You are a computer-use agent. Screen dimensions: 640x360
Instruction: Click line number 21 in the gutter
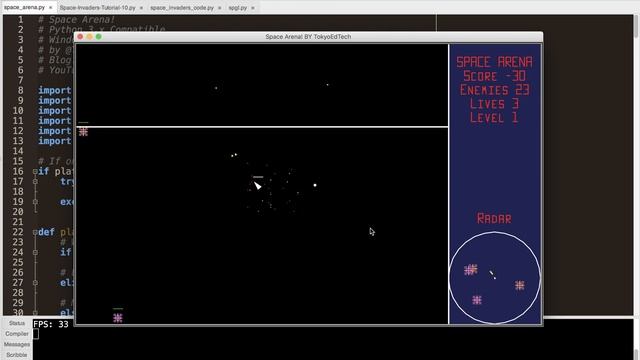pos(18,222)
